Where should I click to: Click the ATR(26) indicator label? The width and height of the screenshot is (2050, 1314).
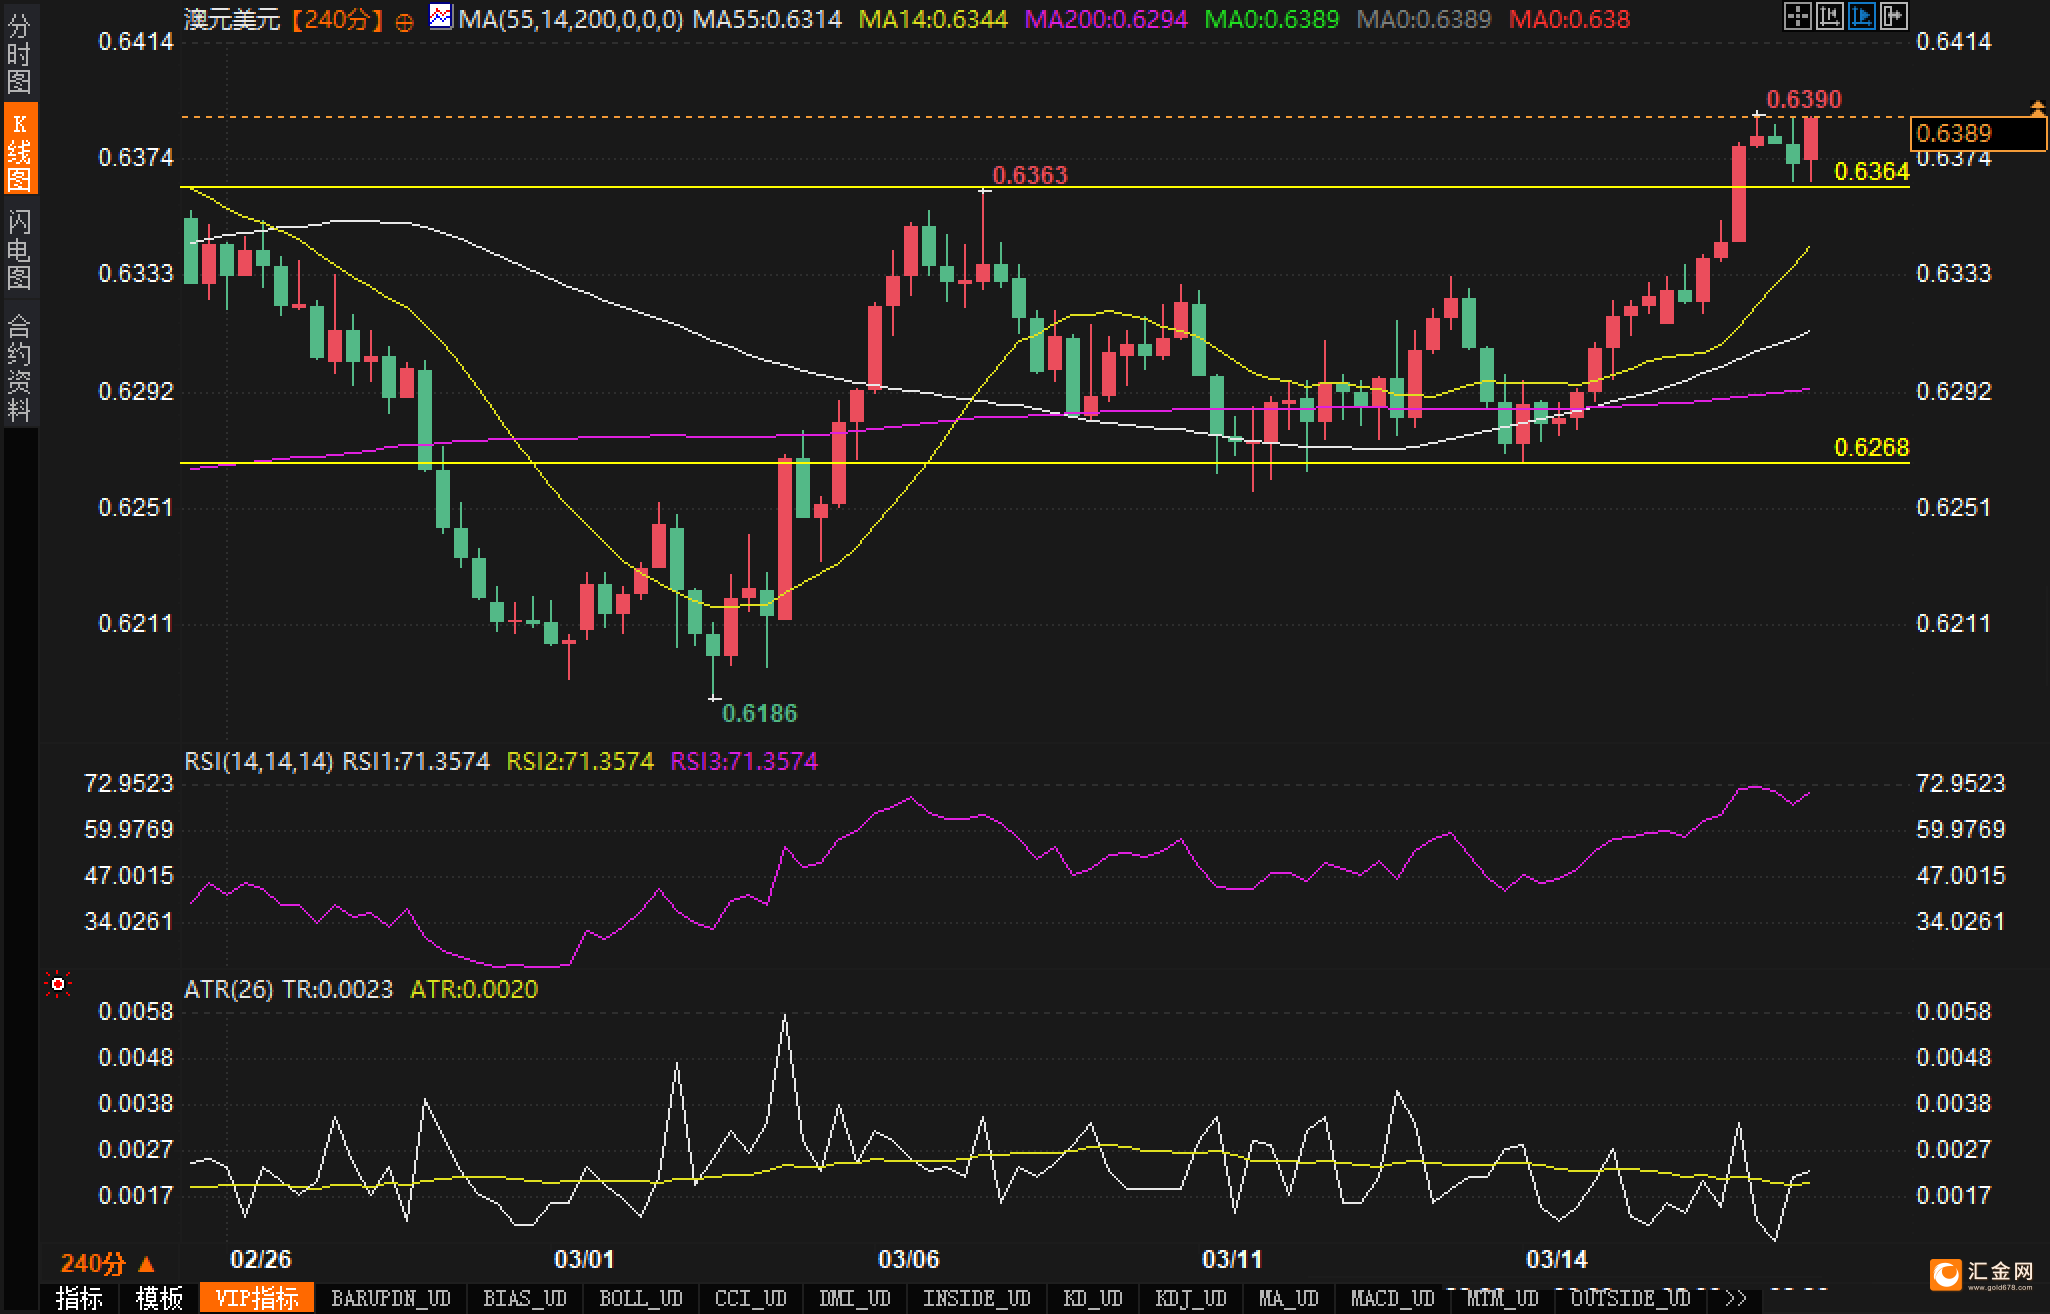(x=228, y=989)
